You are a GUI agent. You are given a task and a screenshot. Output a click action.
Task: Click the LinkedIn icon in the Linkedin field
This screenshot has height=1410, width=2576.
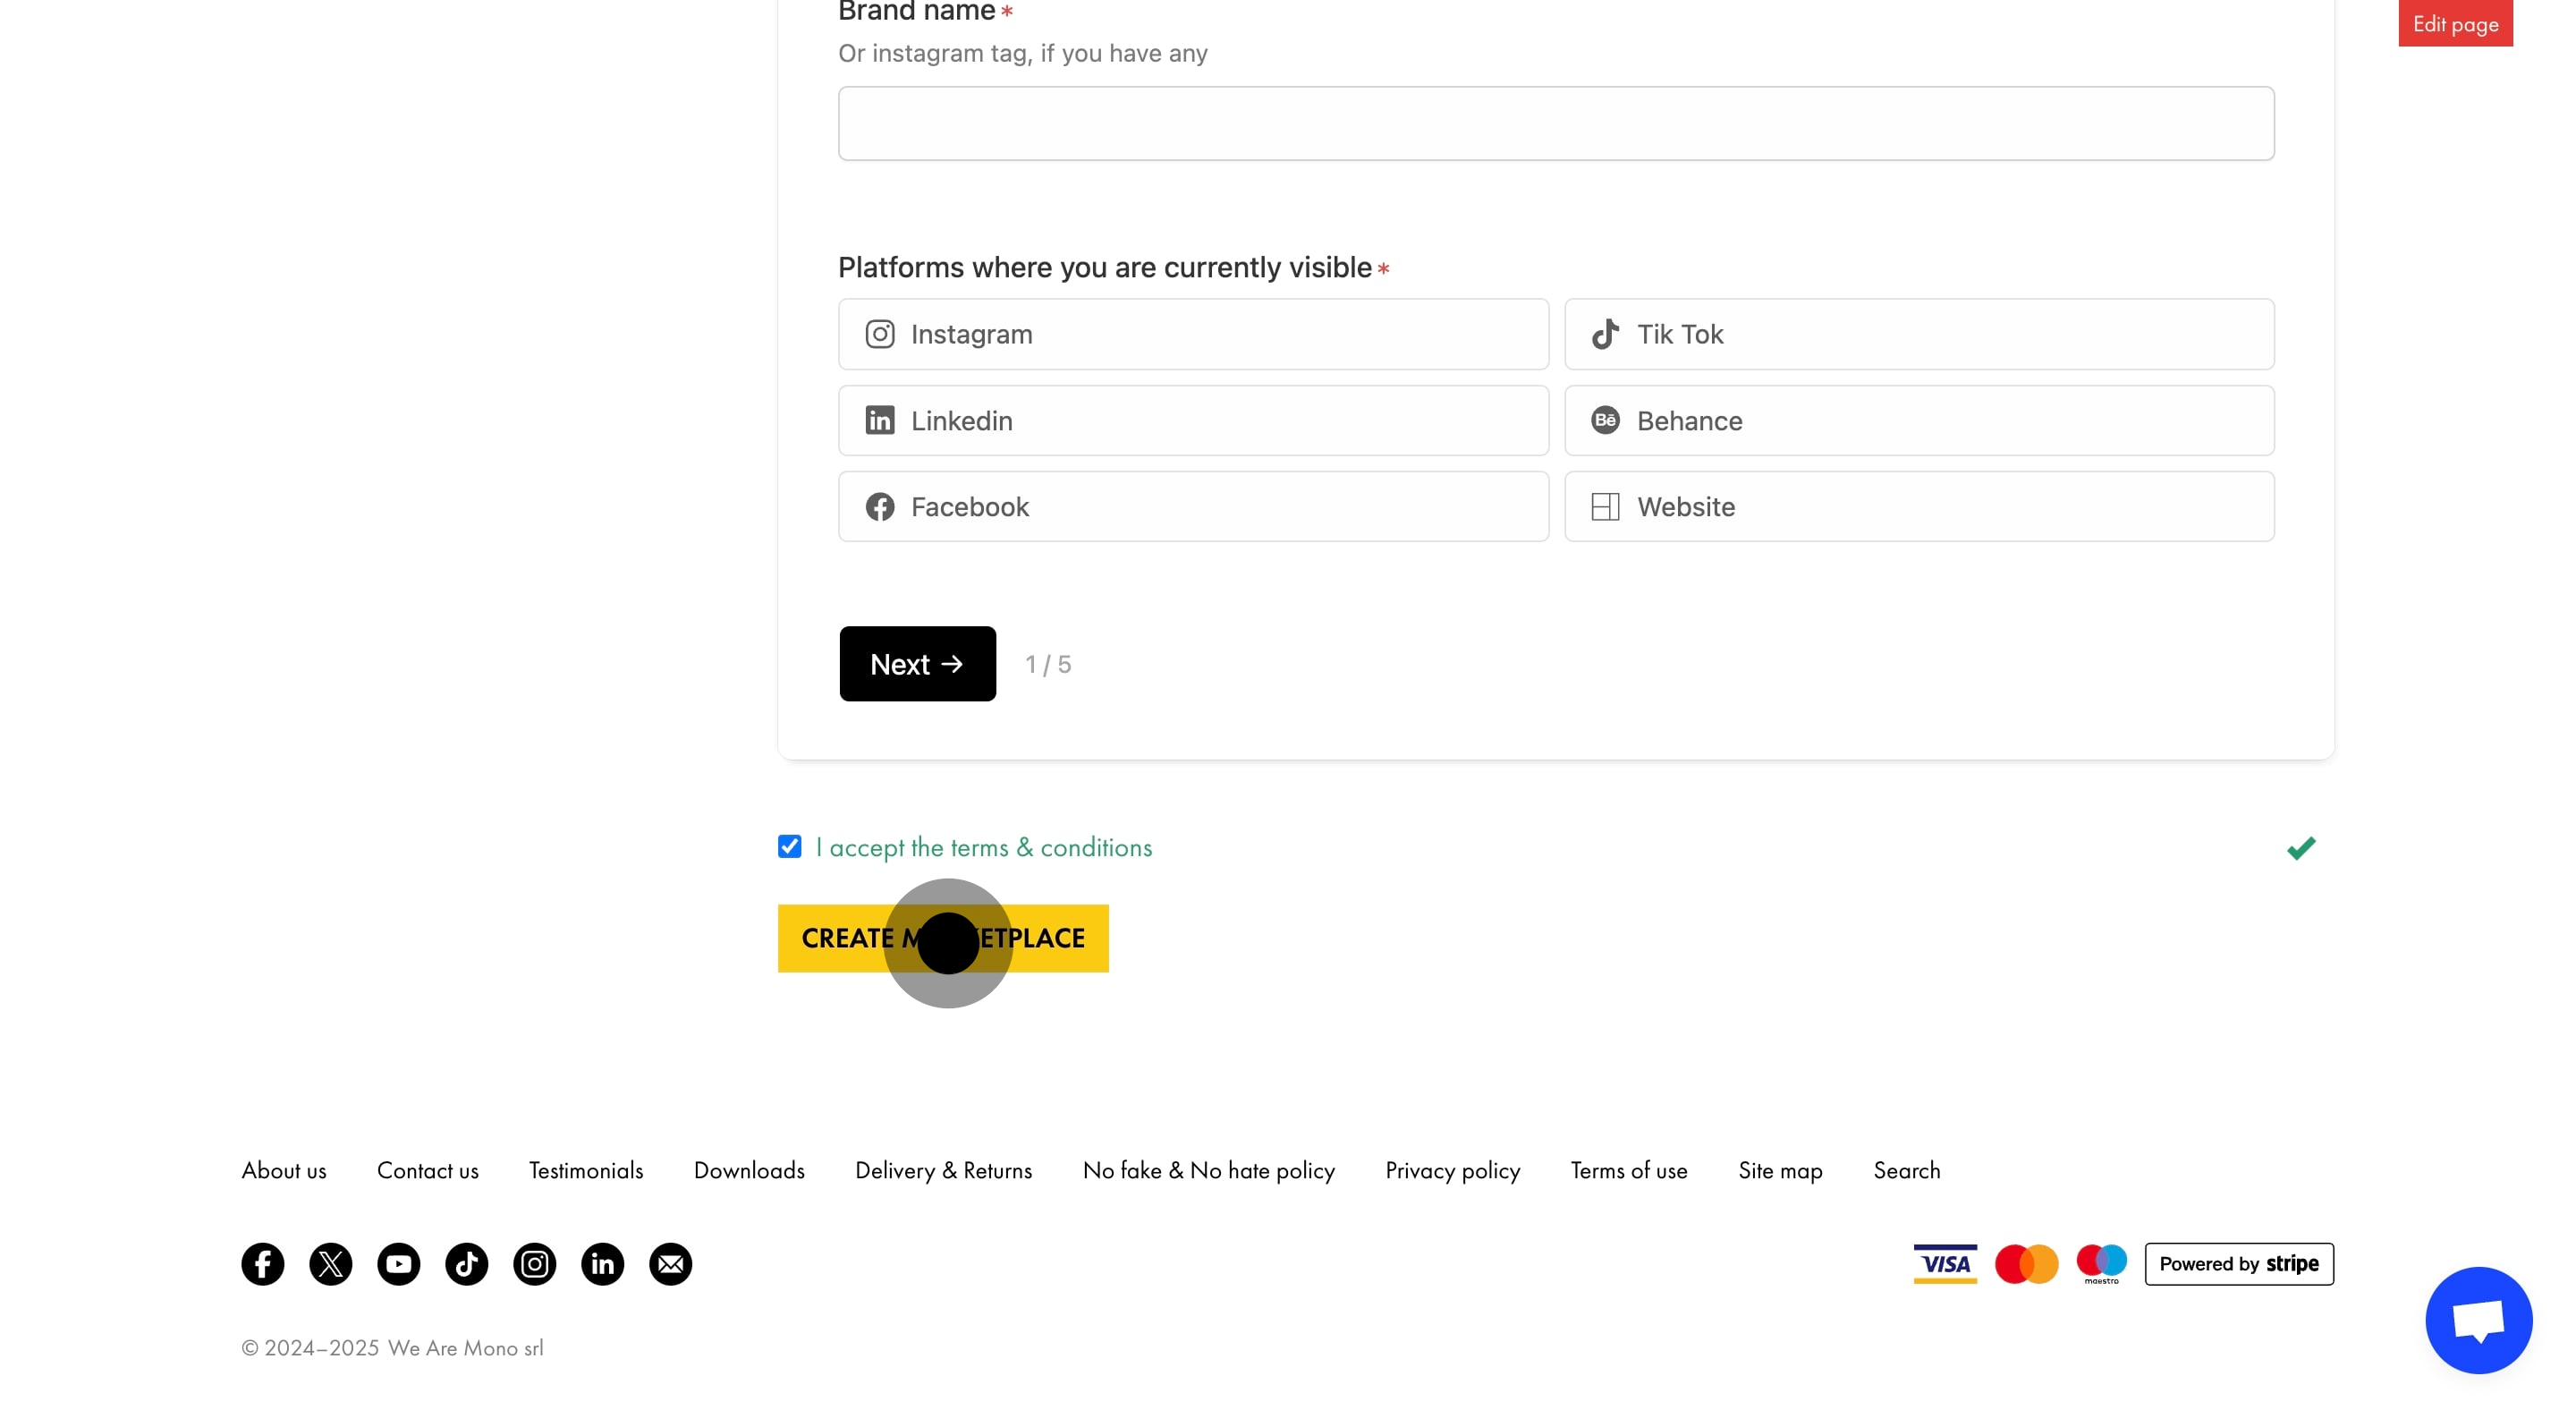(880, 420)
